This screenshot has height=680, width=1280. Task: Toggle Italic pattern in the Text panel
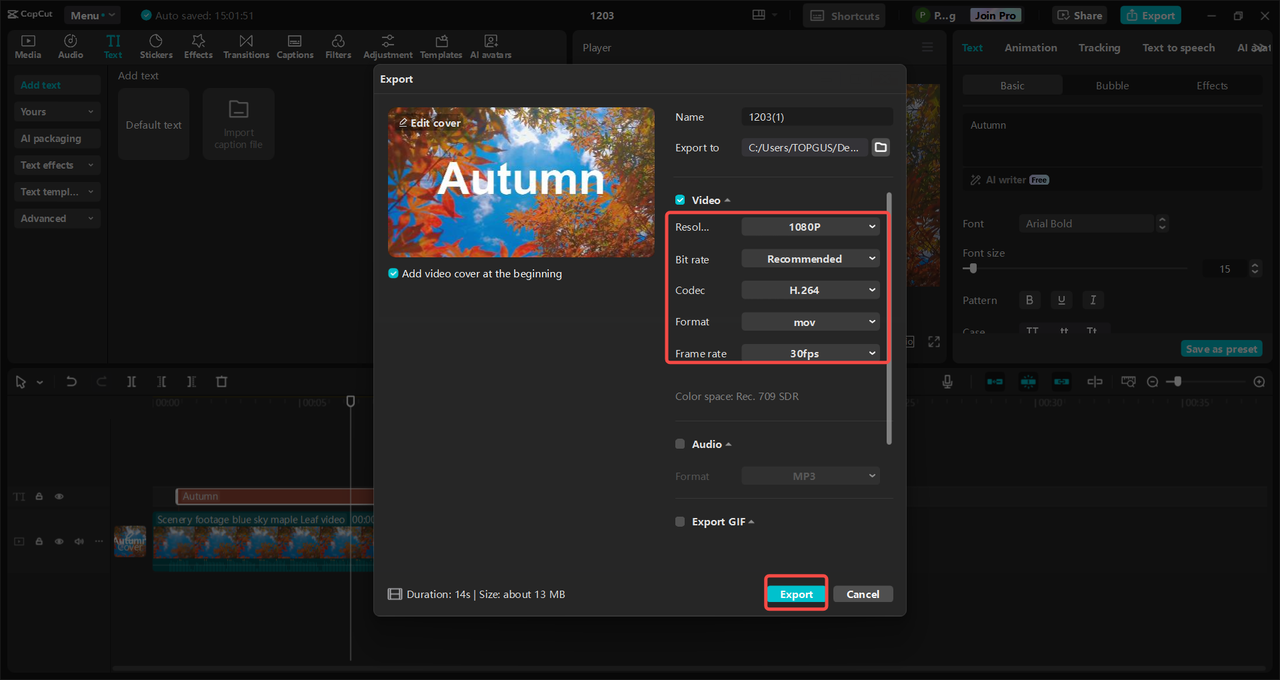click(x=1093, y=300)
